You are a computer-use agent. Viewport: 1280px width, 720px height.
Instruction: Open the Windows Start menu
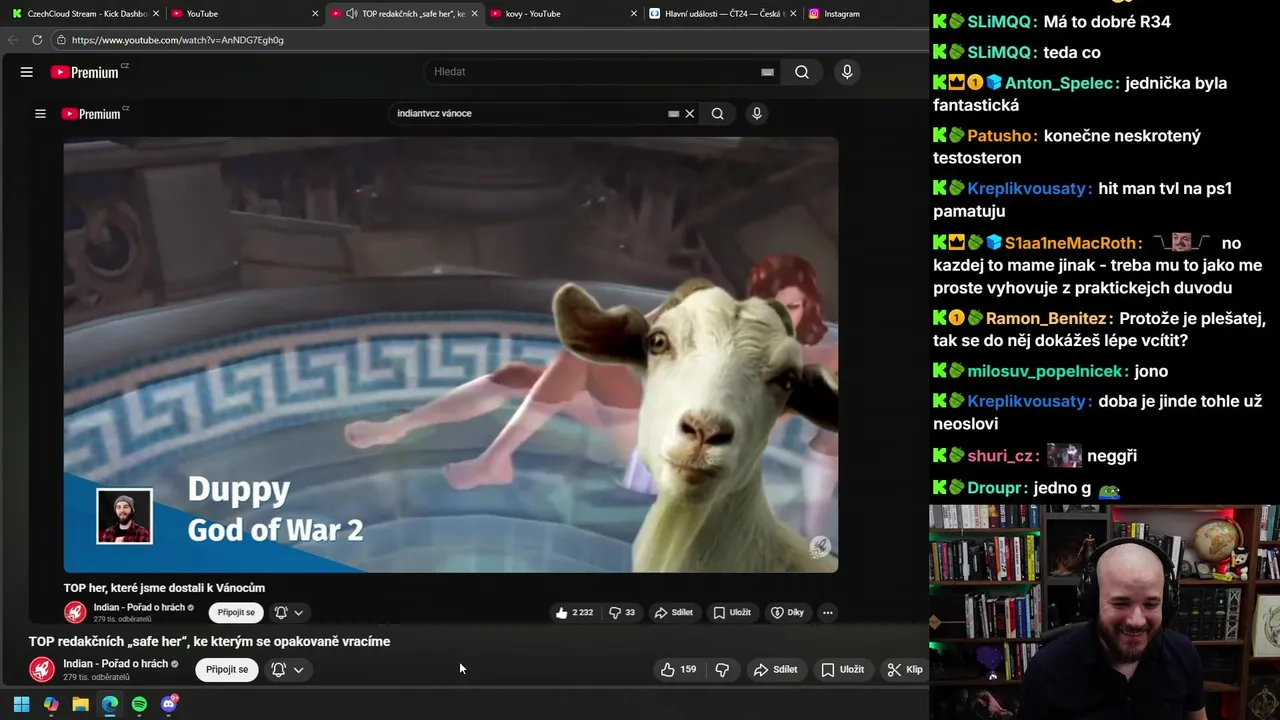pos(21,704)
